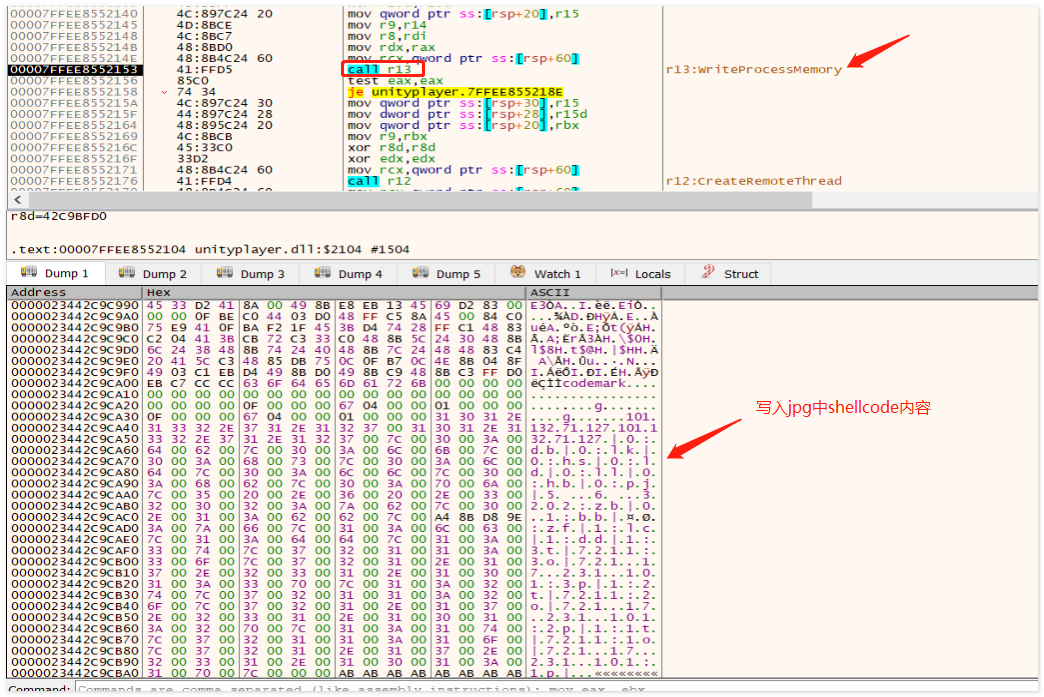Select dump address 0000023442C9CA40

tap(75, 428)
